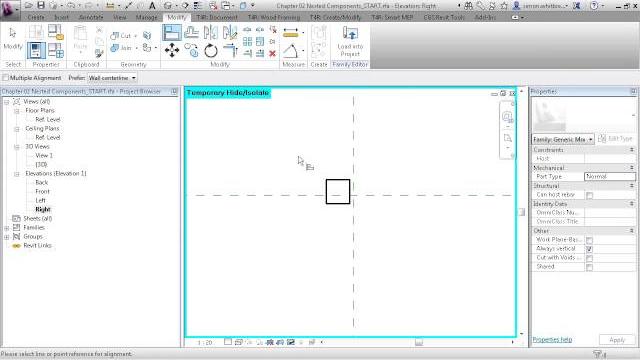The image size is (640, 360).
Task: Switch to Manage ribbon tab
Action: pyautogui.click(x=146, y=18)
